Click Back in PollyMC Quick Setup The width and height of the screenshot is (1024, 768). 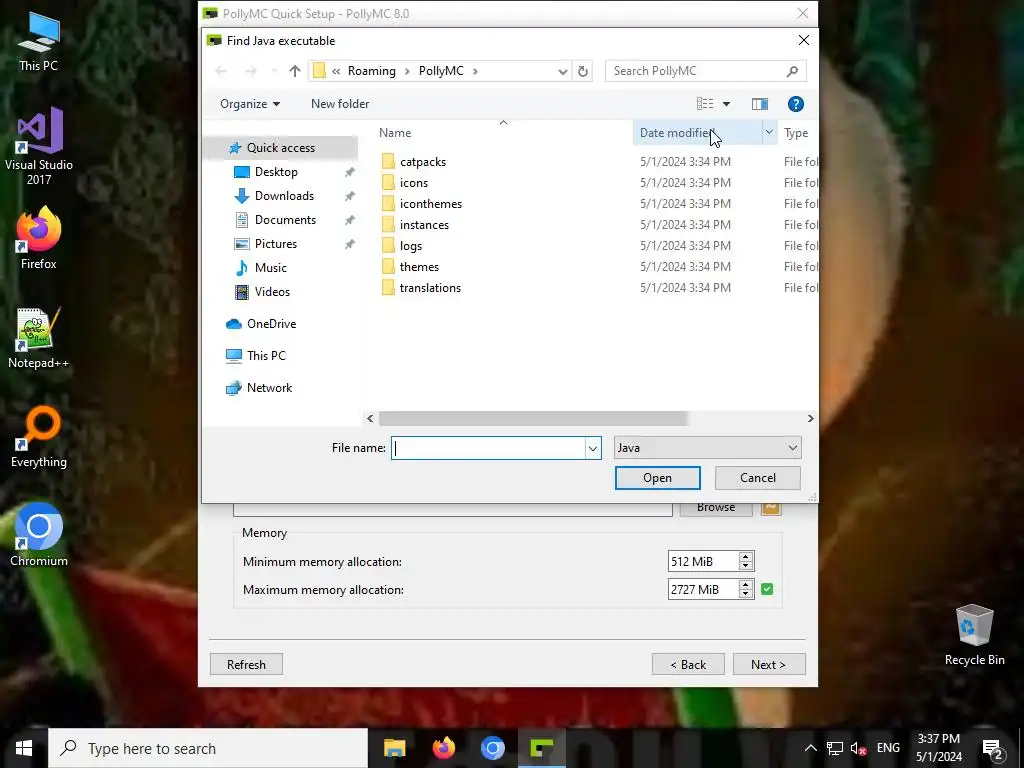[688, 664]
